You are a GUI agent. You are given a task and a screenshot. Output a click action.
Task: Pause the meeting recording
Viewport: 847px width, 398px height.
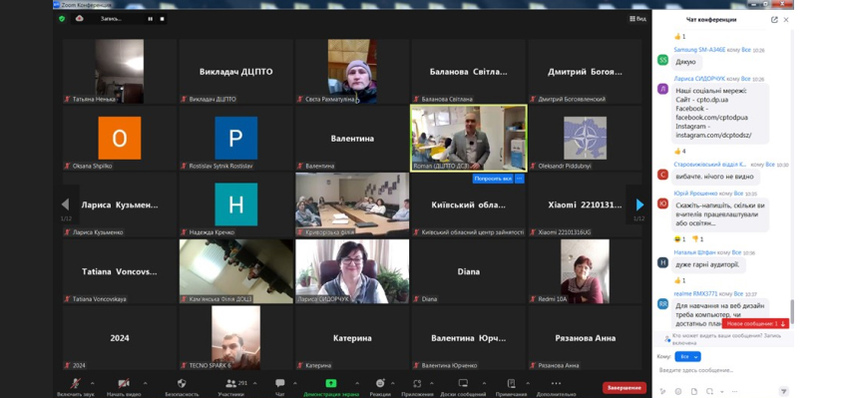tap(151, 18)
